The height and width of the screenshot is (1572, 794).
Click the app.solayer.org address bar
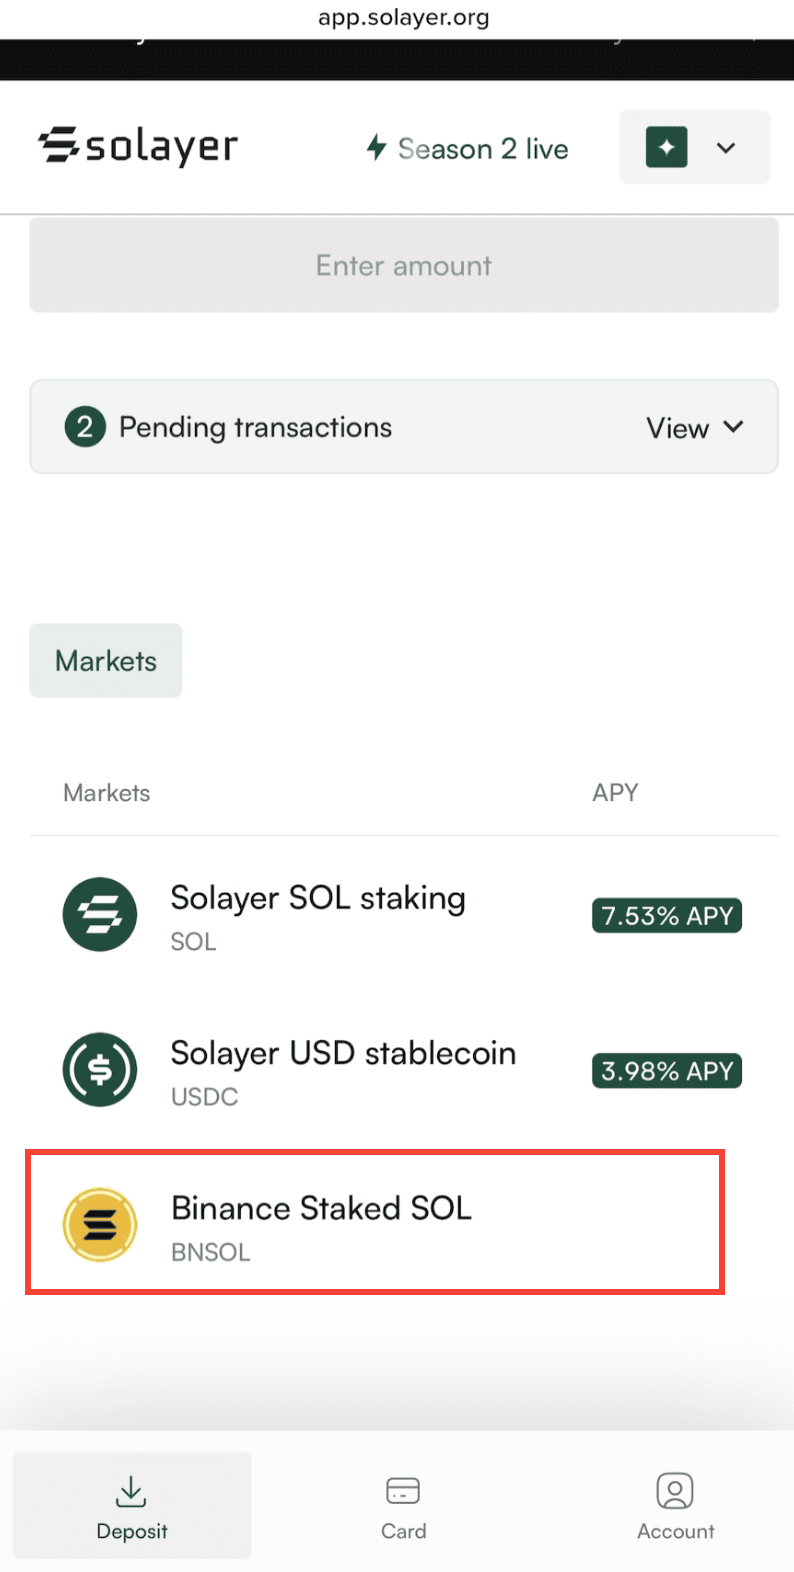pos(403,17)
